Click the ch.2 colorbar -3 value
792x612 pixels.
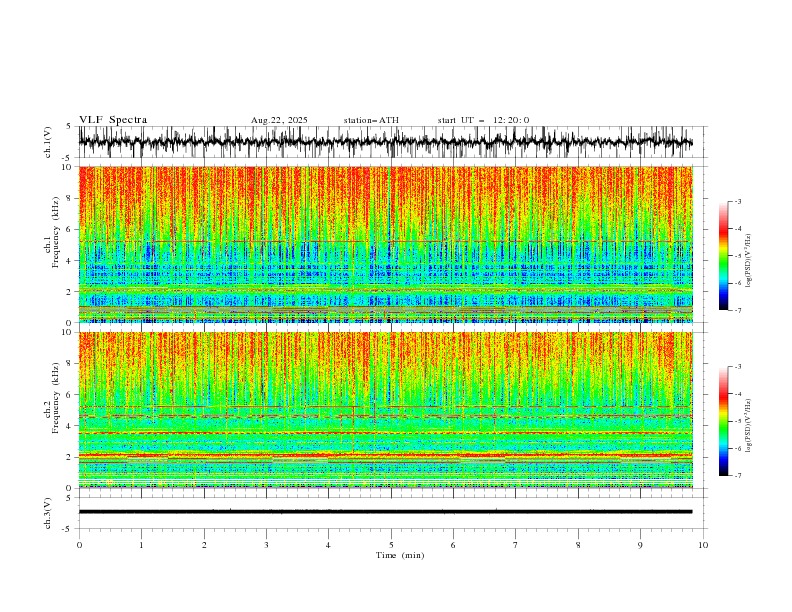coord(738,367)
